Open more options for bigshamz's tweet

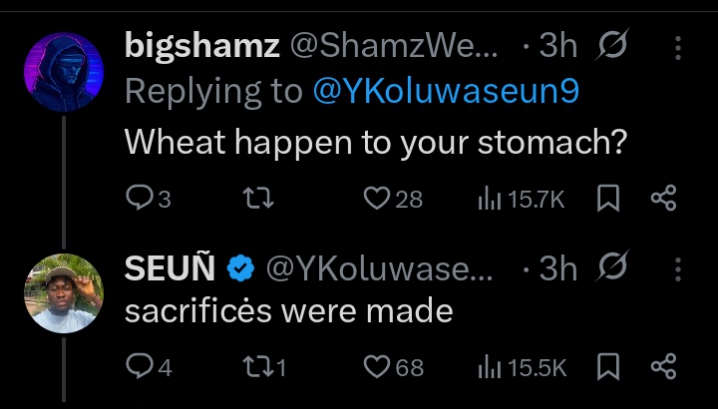[x=677, y=46]
